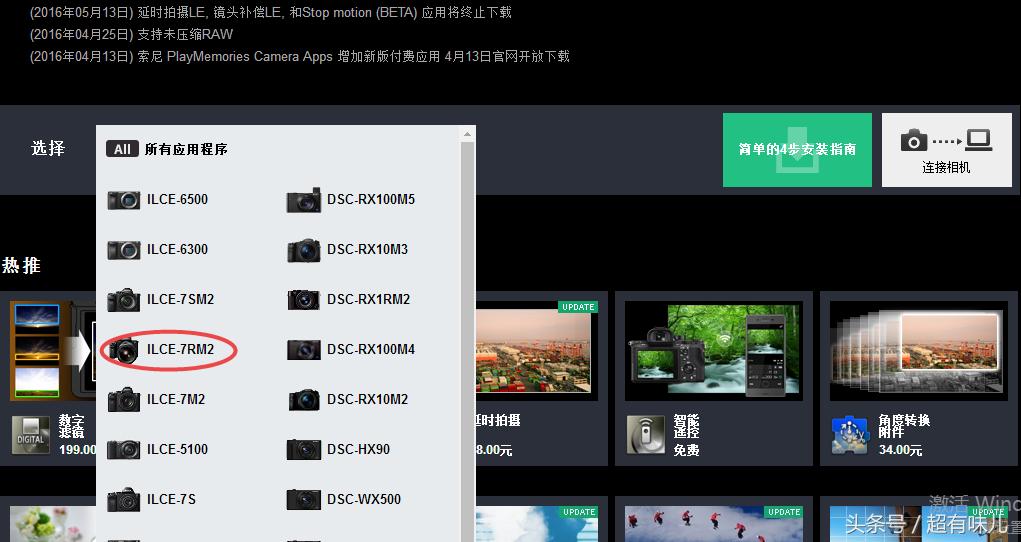Choose ILCE-6500 model label

tap(177, 199)
